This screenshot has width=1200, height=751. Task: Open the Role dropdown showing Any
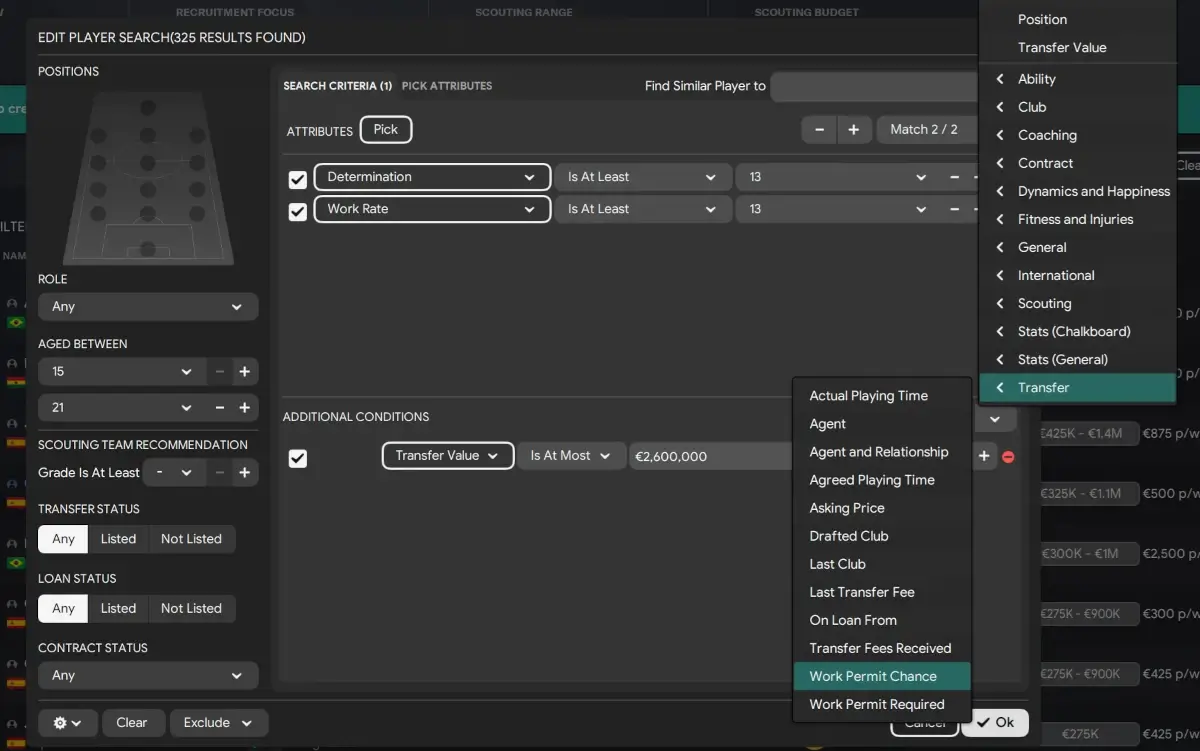click(x=148, y=307)
